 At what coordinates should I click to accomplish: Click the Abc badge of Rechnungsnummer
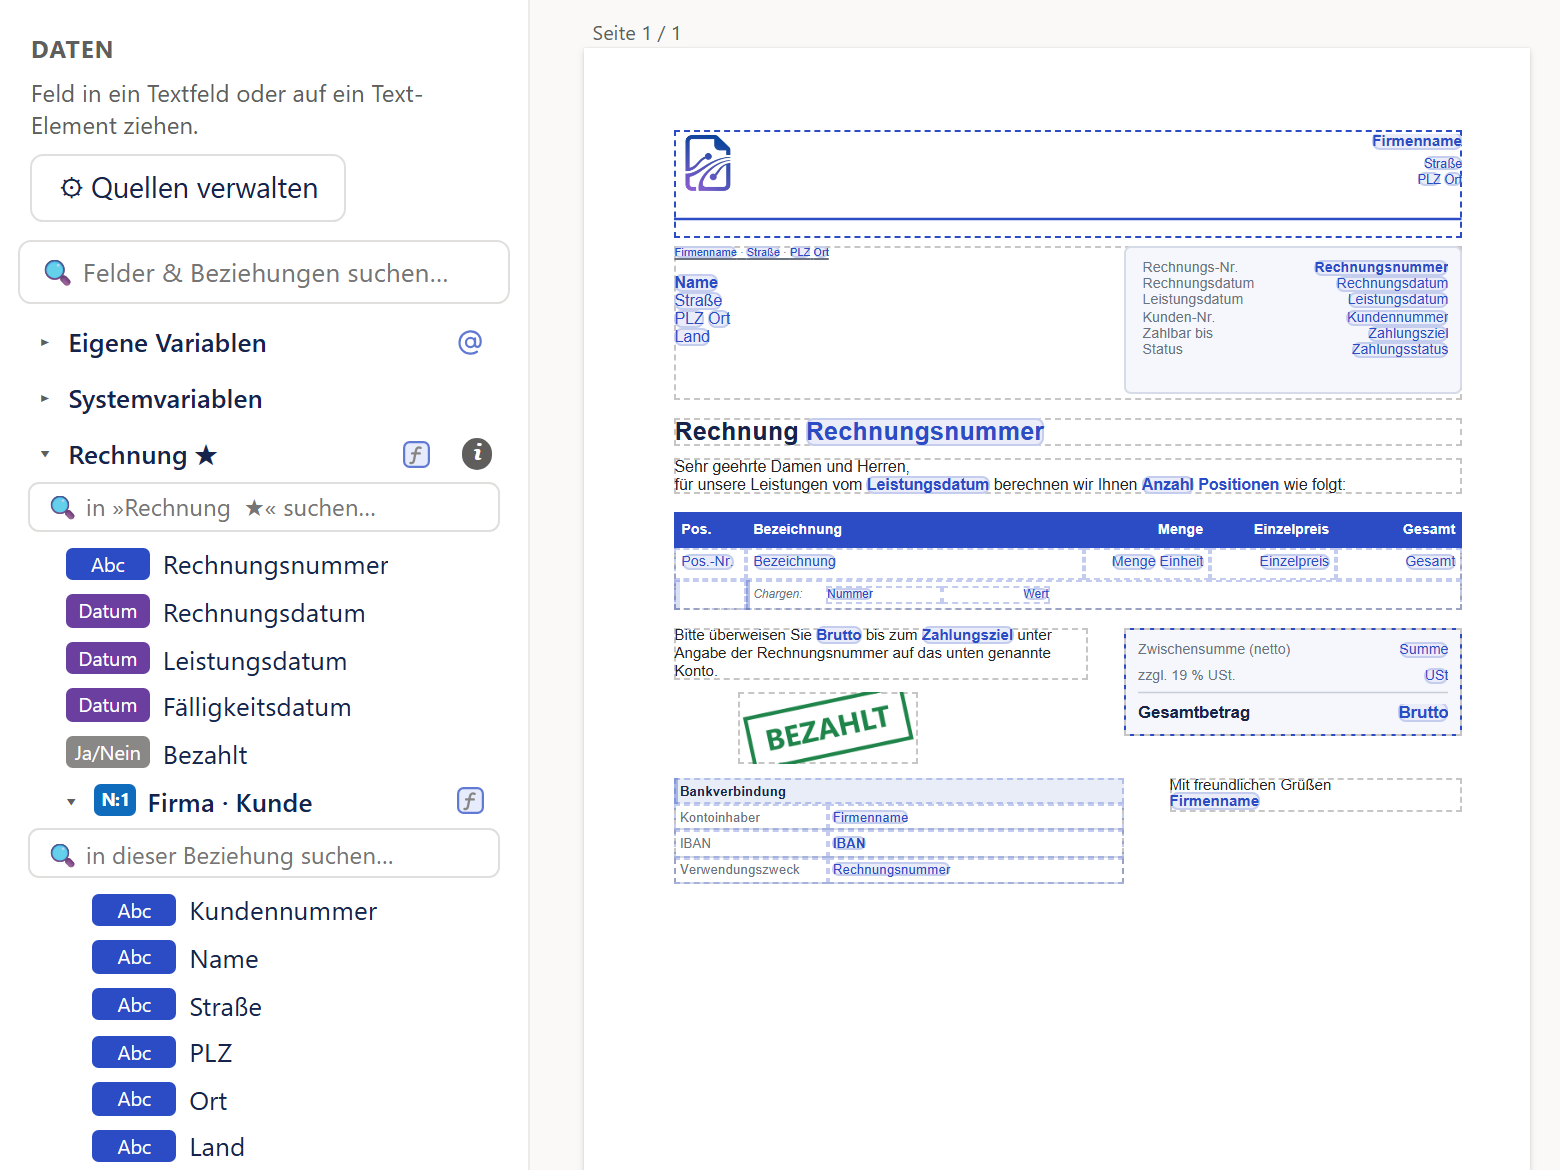tap(108, 565)
